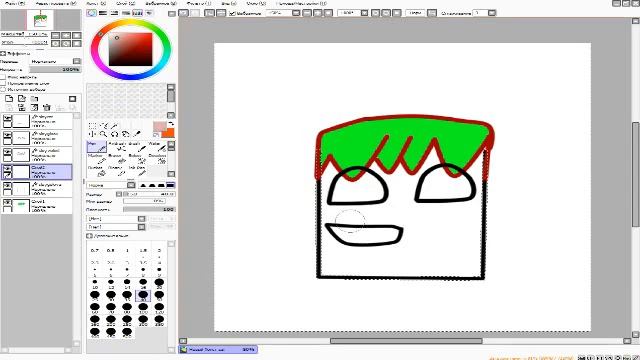
Task: Select the AirBrush tool
Action: [117, 147]
